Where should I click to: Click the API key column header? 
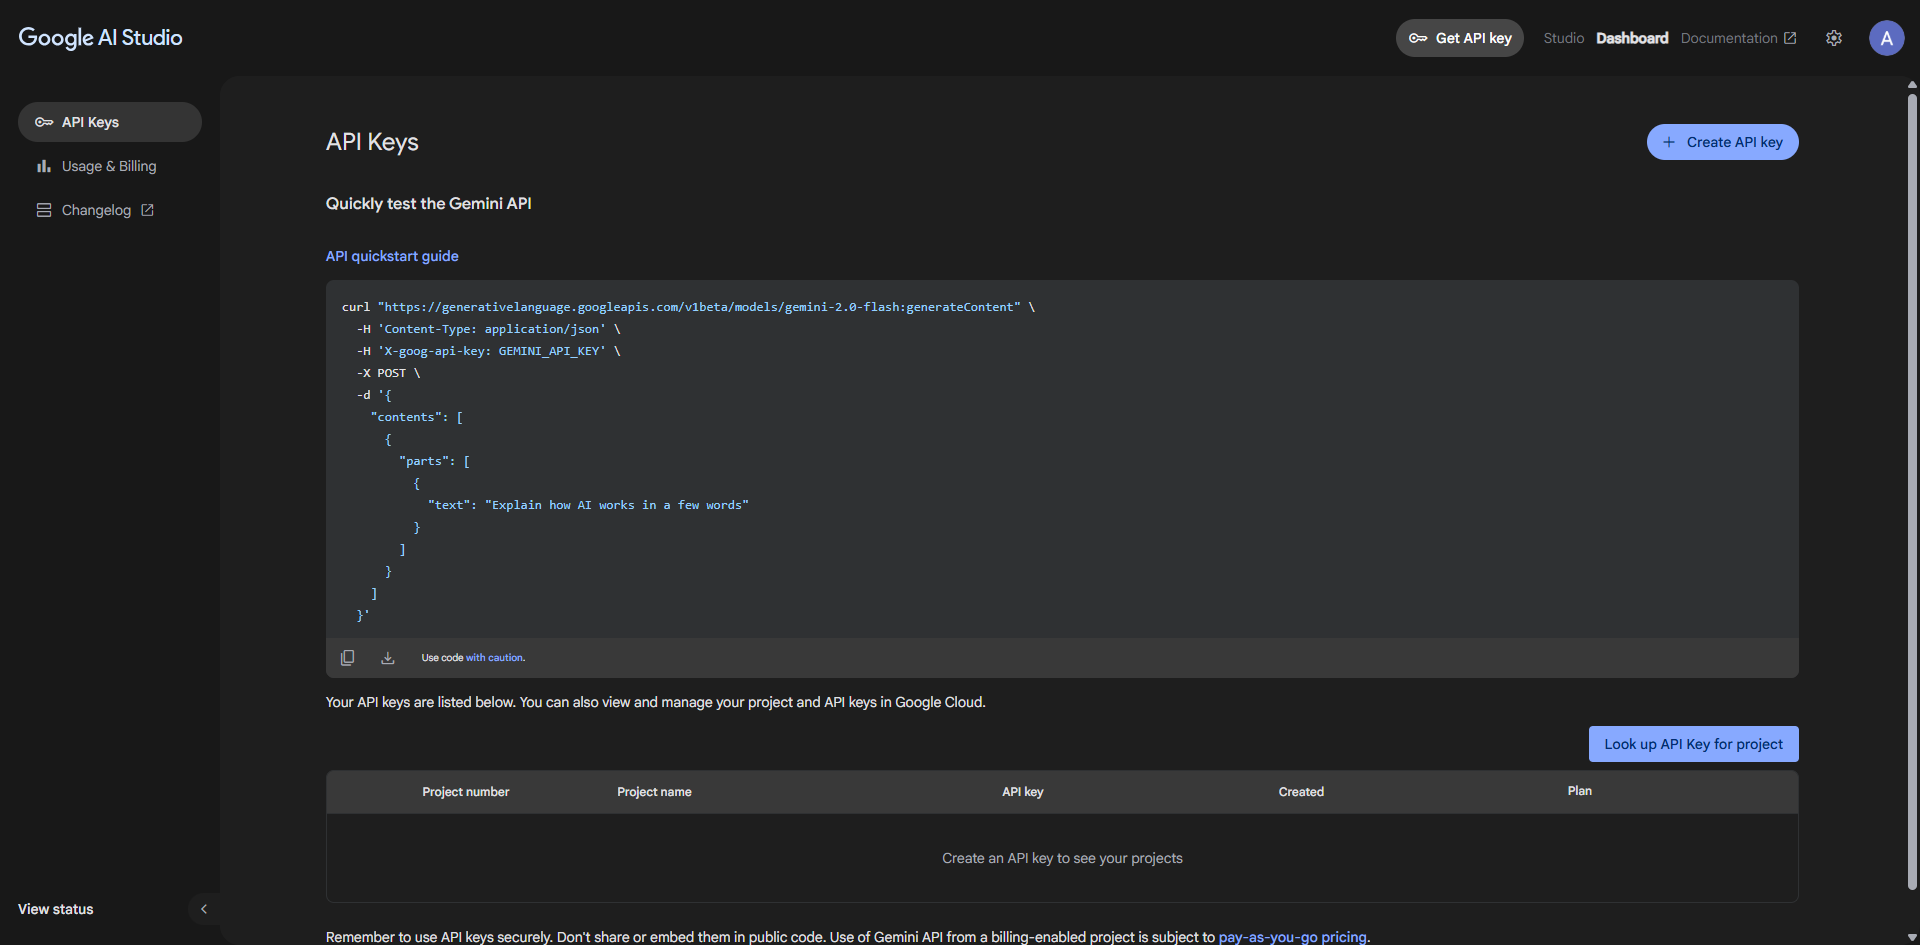[x=1022, y=792]
